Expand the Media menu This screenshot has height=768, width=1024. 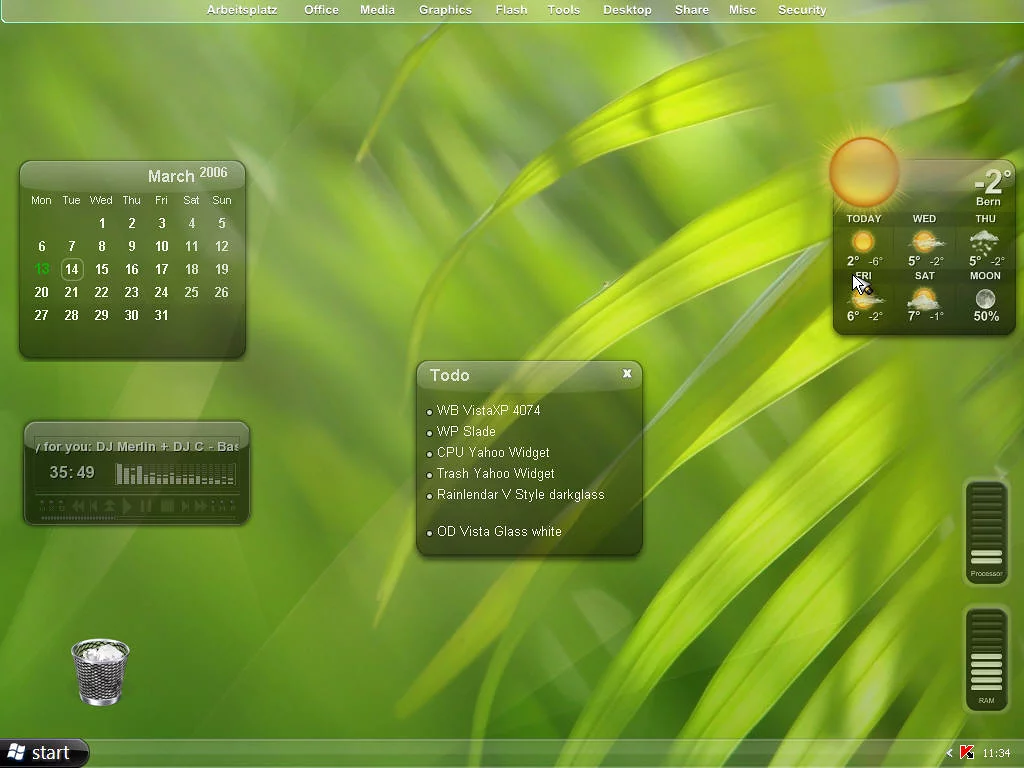pyautogui.click(x=377, y=10)
